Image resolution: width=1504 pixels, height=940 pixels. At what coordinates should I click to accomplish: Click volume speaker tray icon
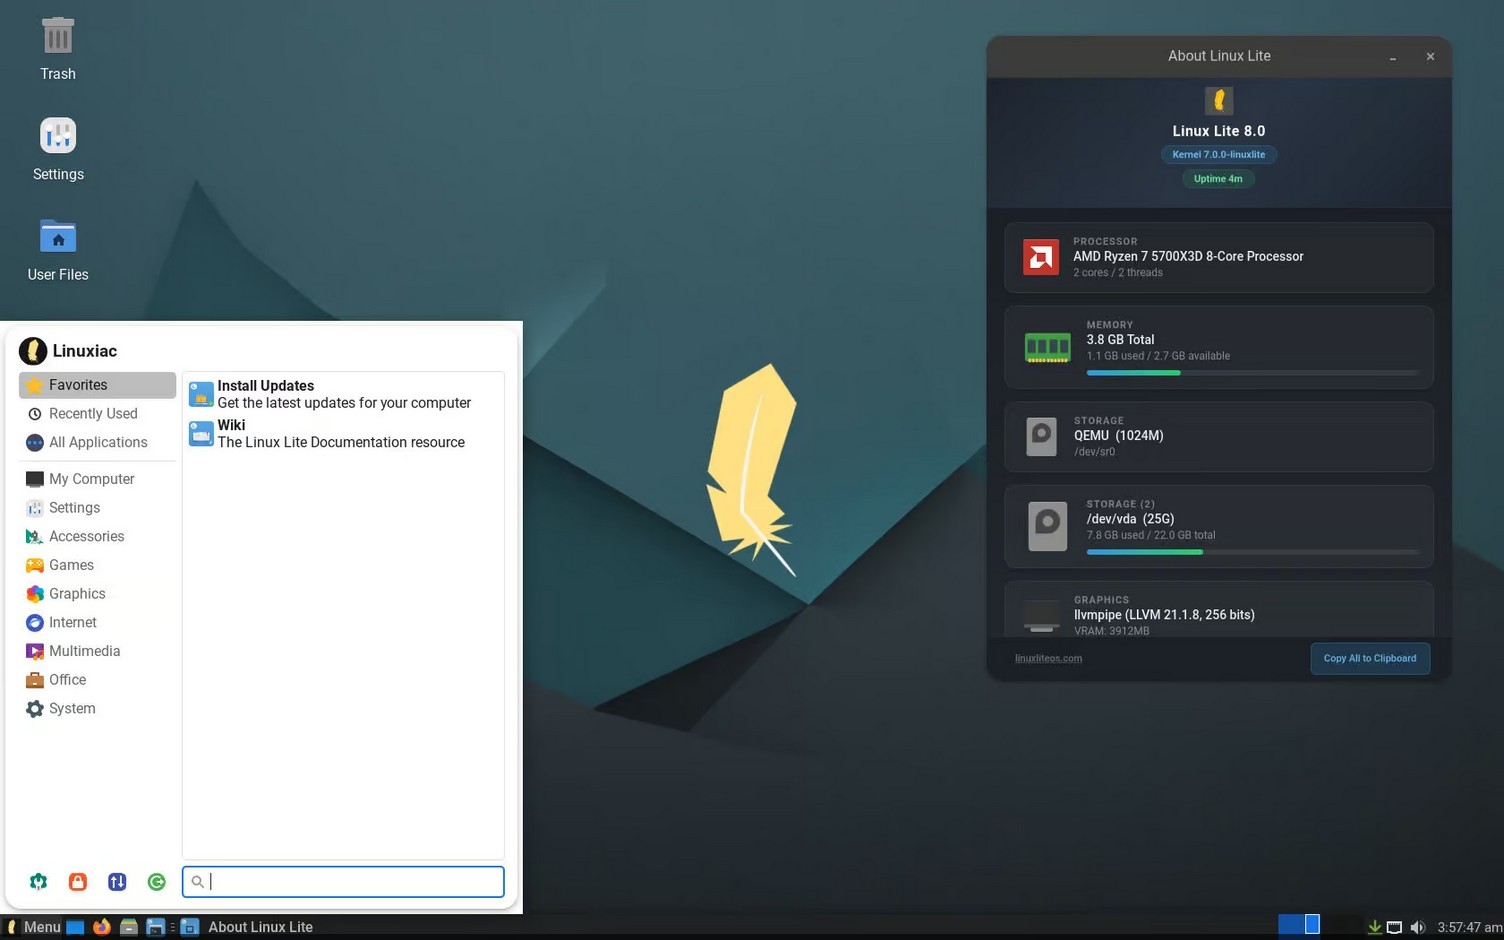(x=1417, y=927)
